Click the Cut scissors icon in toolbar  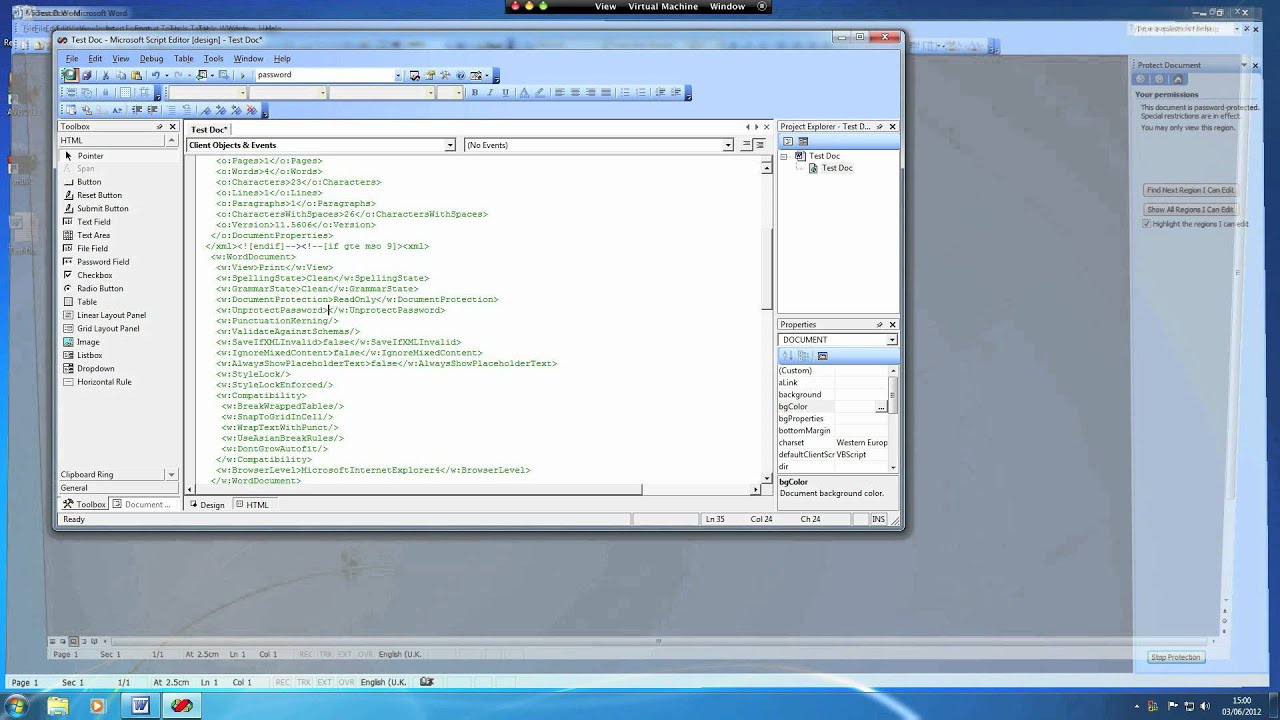click(x=105, y=75)
